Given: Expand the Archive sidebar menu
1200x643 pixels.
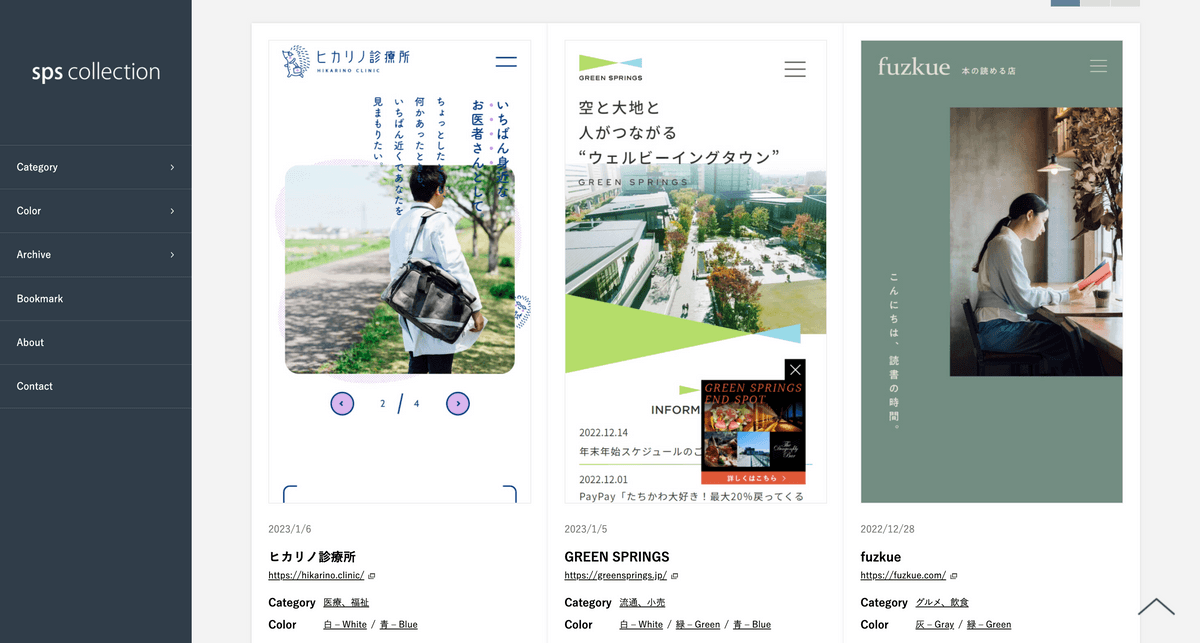Looking at the screenshot, I should (x=95, y=255).
